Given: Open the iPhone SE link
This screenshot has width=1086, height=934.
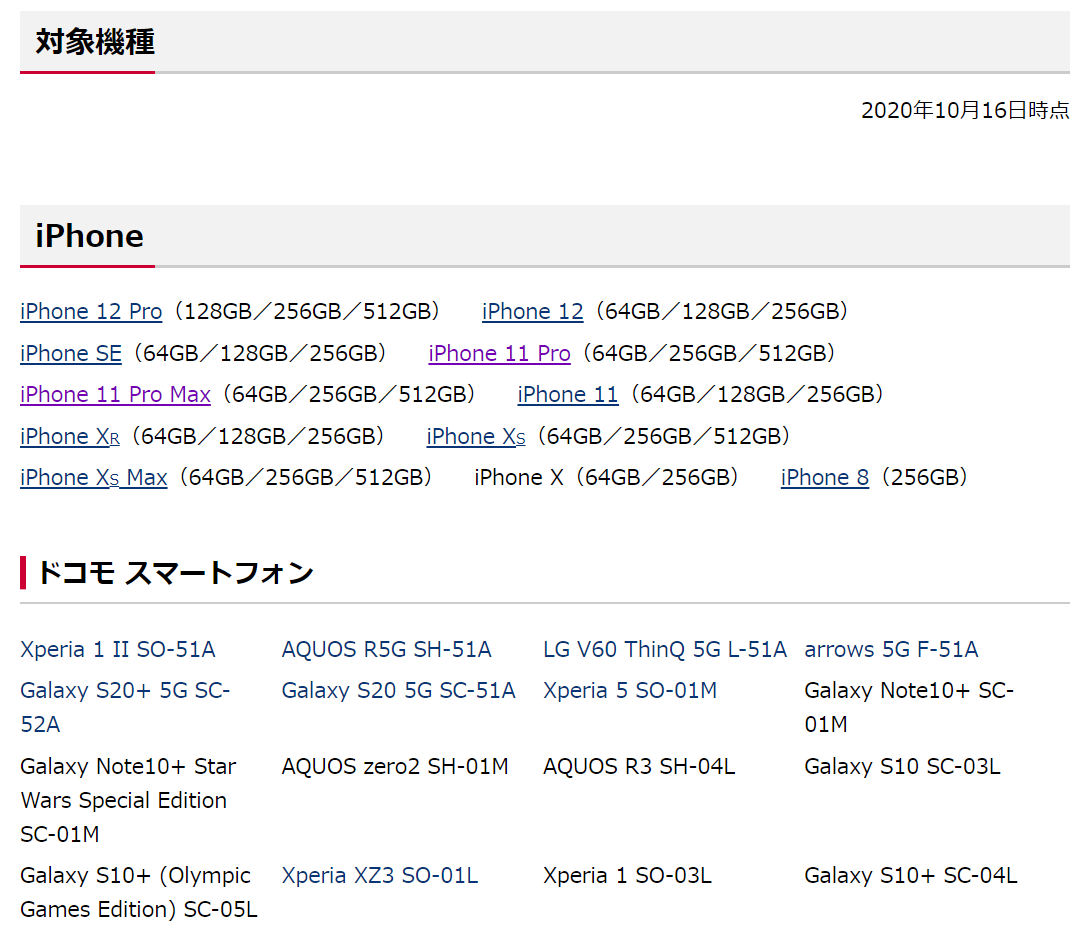Looking at the screenshot, I should (x=71, y=353).
